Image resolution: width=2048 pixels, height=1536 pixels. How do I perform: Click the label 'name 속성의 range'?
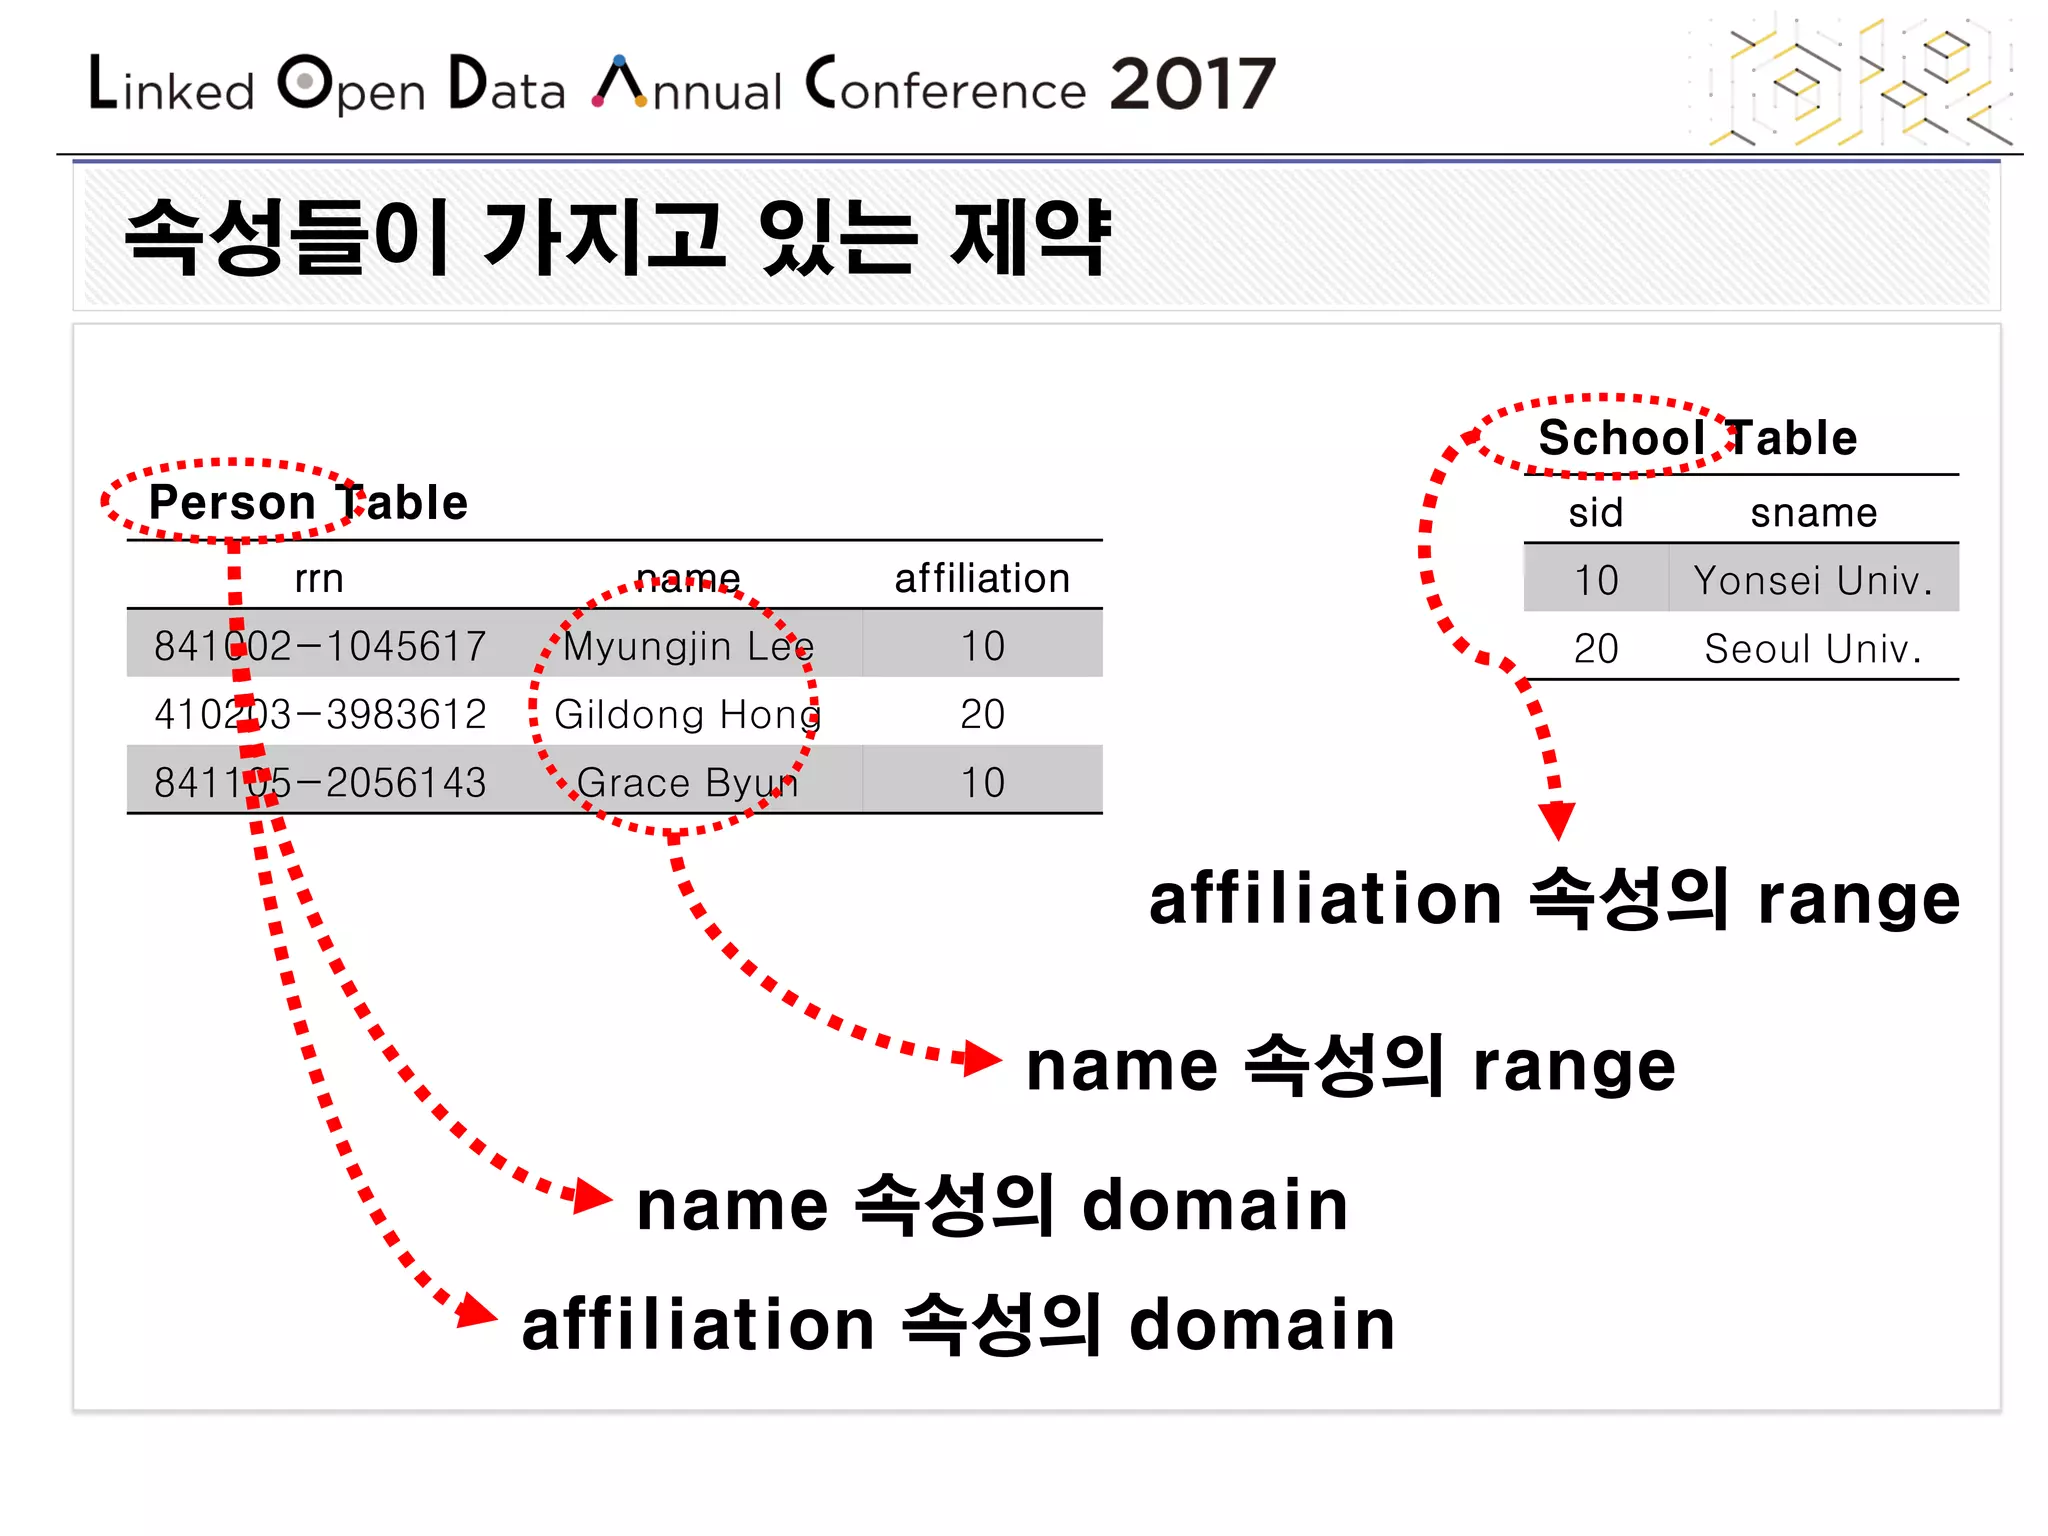(x=1350, y=1065)
